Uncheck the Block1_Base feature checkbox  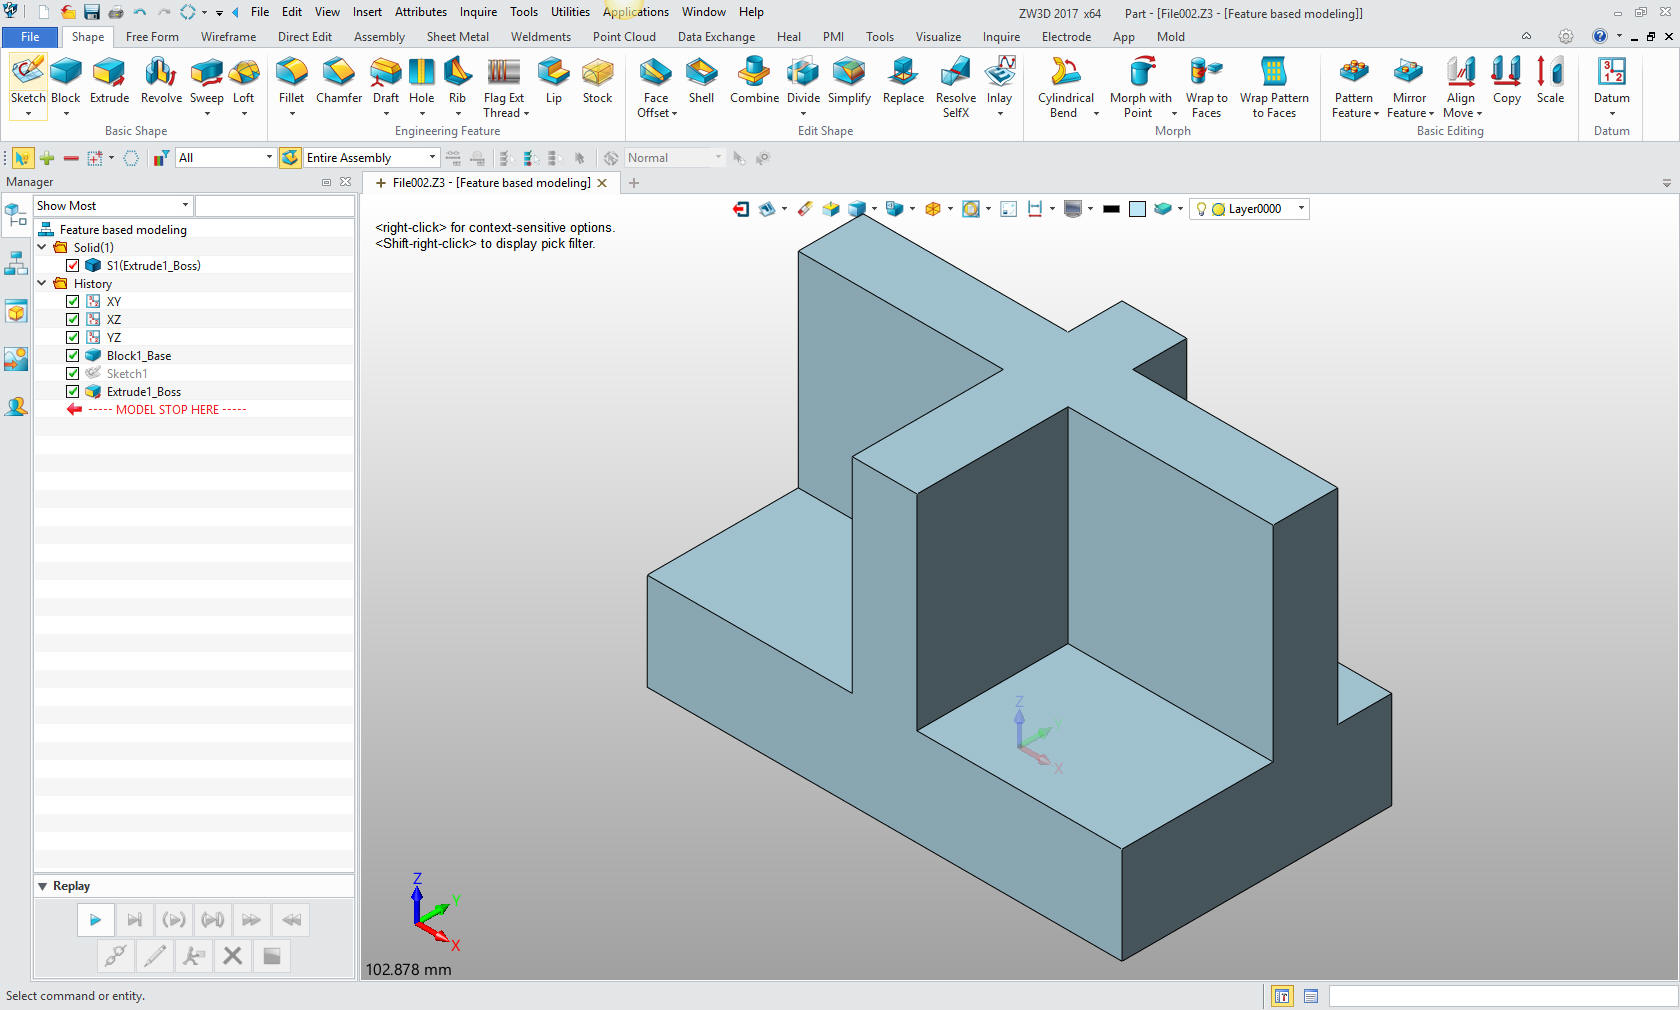click(x=73, y=356)
